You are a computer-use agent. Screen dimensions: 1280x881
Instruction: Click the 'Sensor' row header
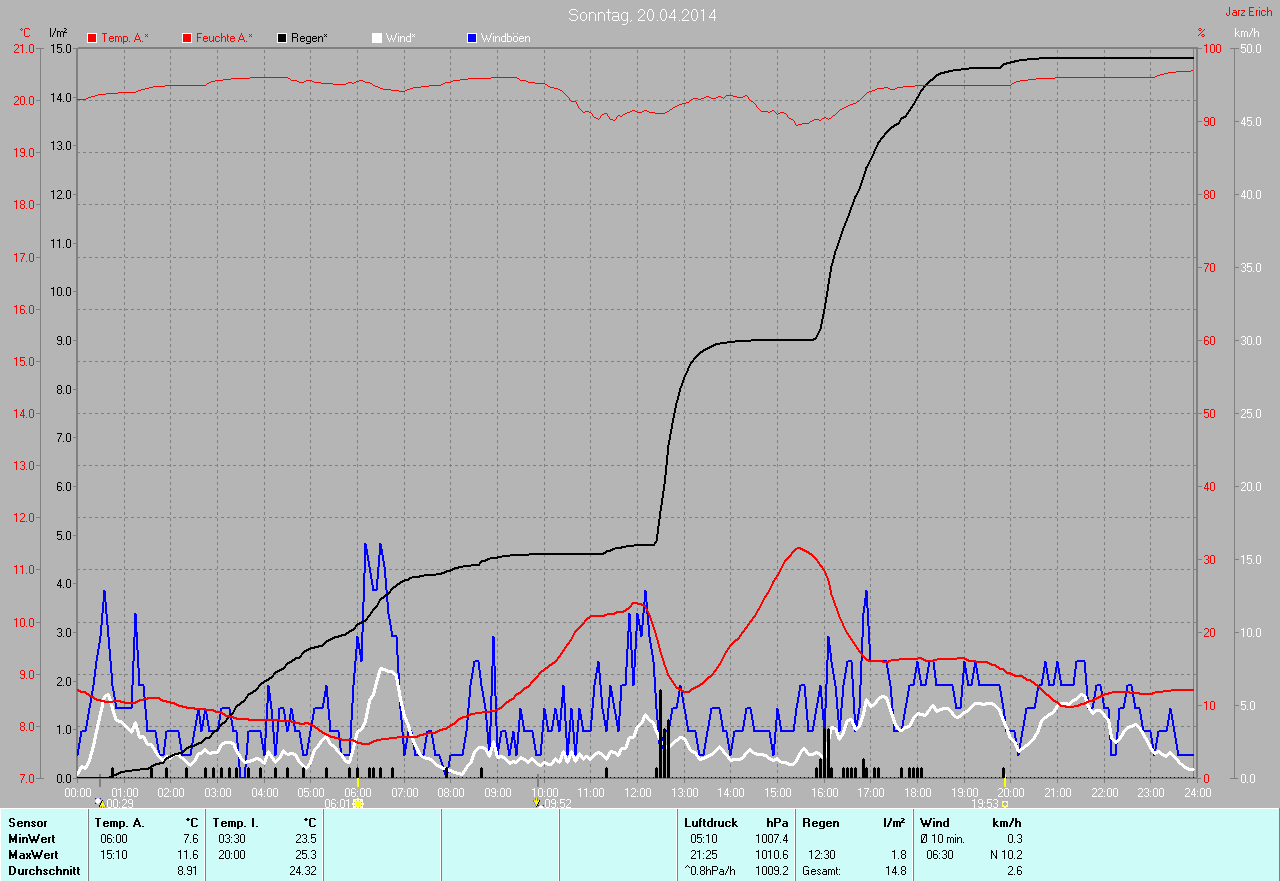[27, 823]
